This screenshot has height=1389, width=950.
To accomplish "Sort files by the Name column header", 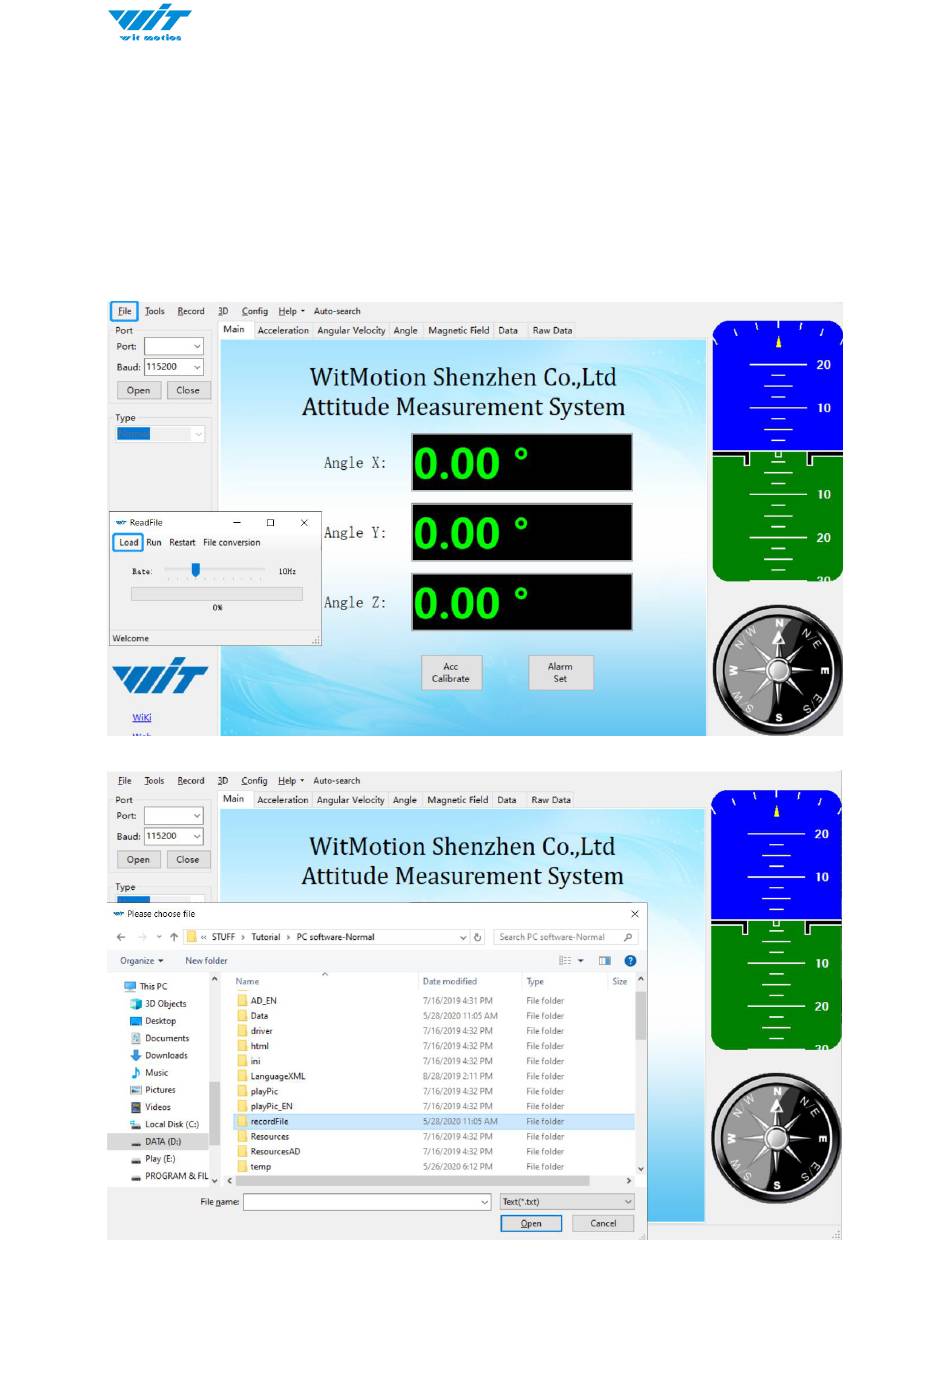I will (x=247, y=981).
